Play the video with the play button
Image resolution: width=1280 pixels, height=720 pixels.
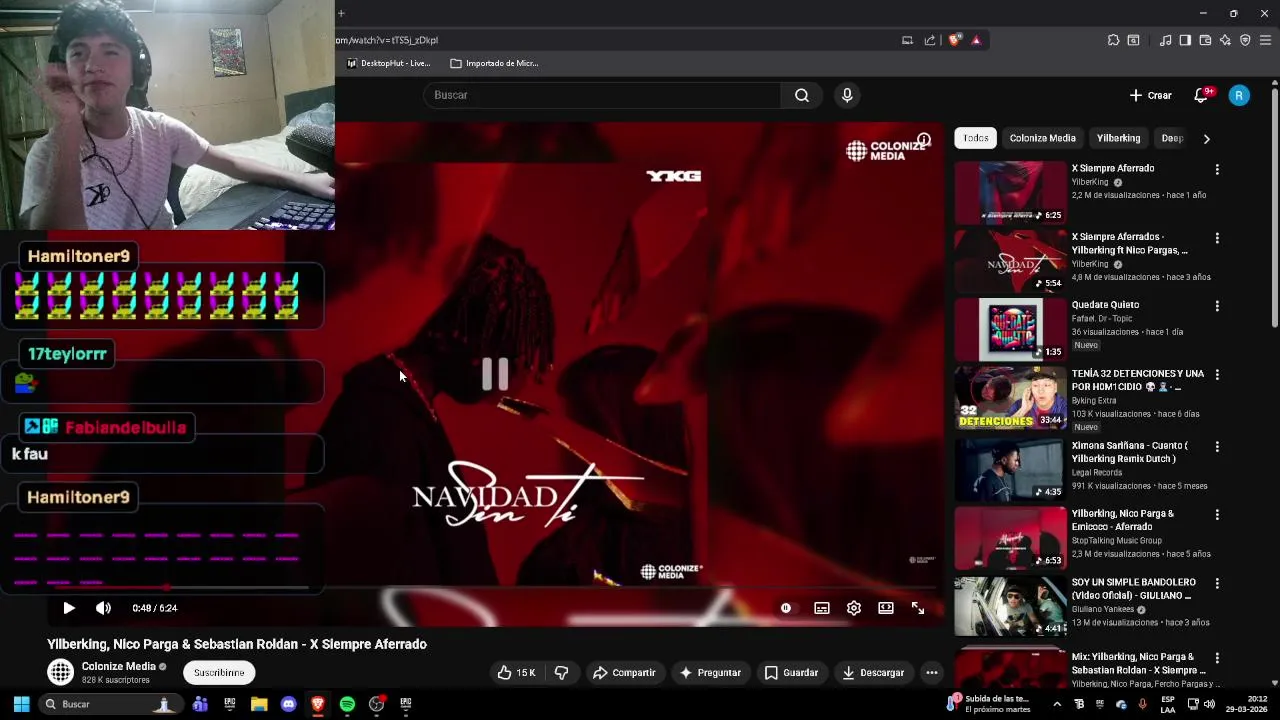tap(69, 608)
